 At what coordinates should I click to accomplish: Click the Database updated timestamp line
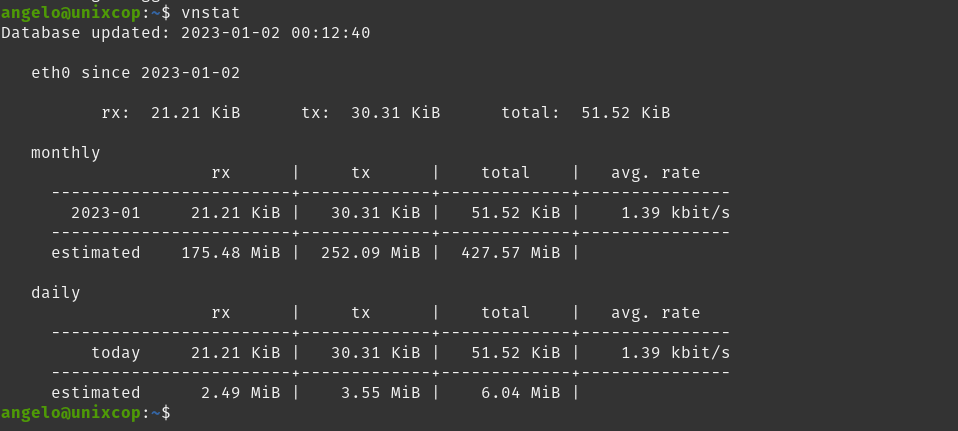tap(186, 32)
